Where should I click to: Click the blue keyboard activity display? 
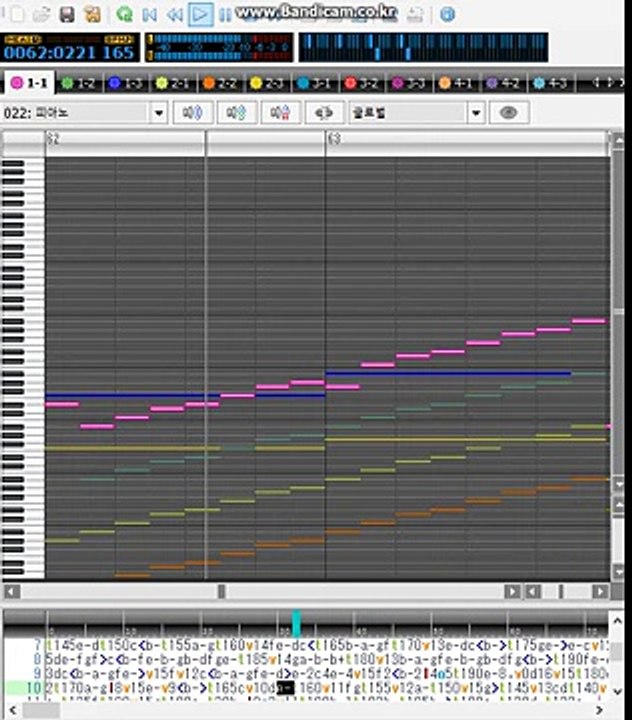pyautogui.click(x=423, y=47)
